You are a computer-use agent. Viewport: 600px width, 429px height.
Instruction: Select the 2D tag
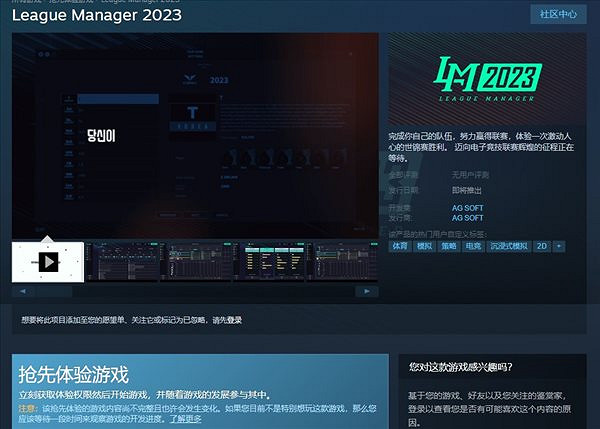pos(542,245)
